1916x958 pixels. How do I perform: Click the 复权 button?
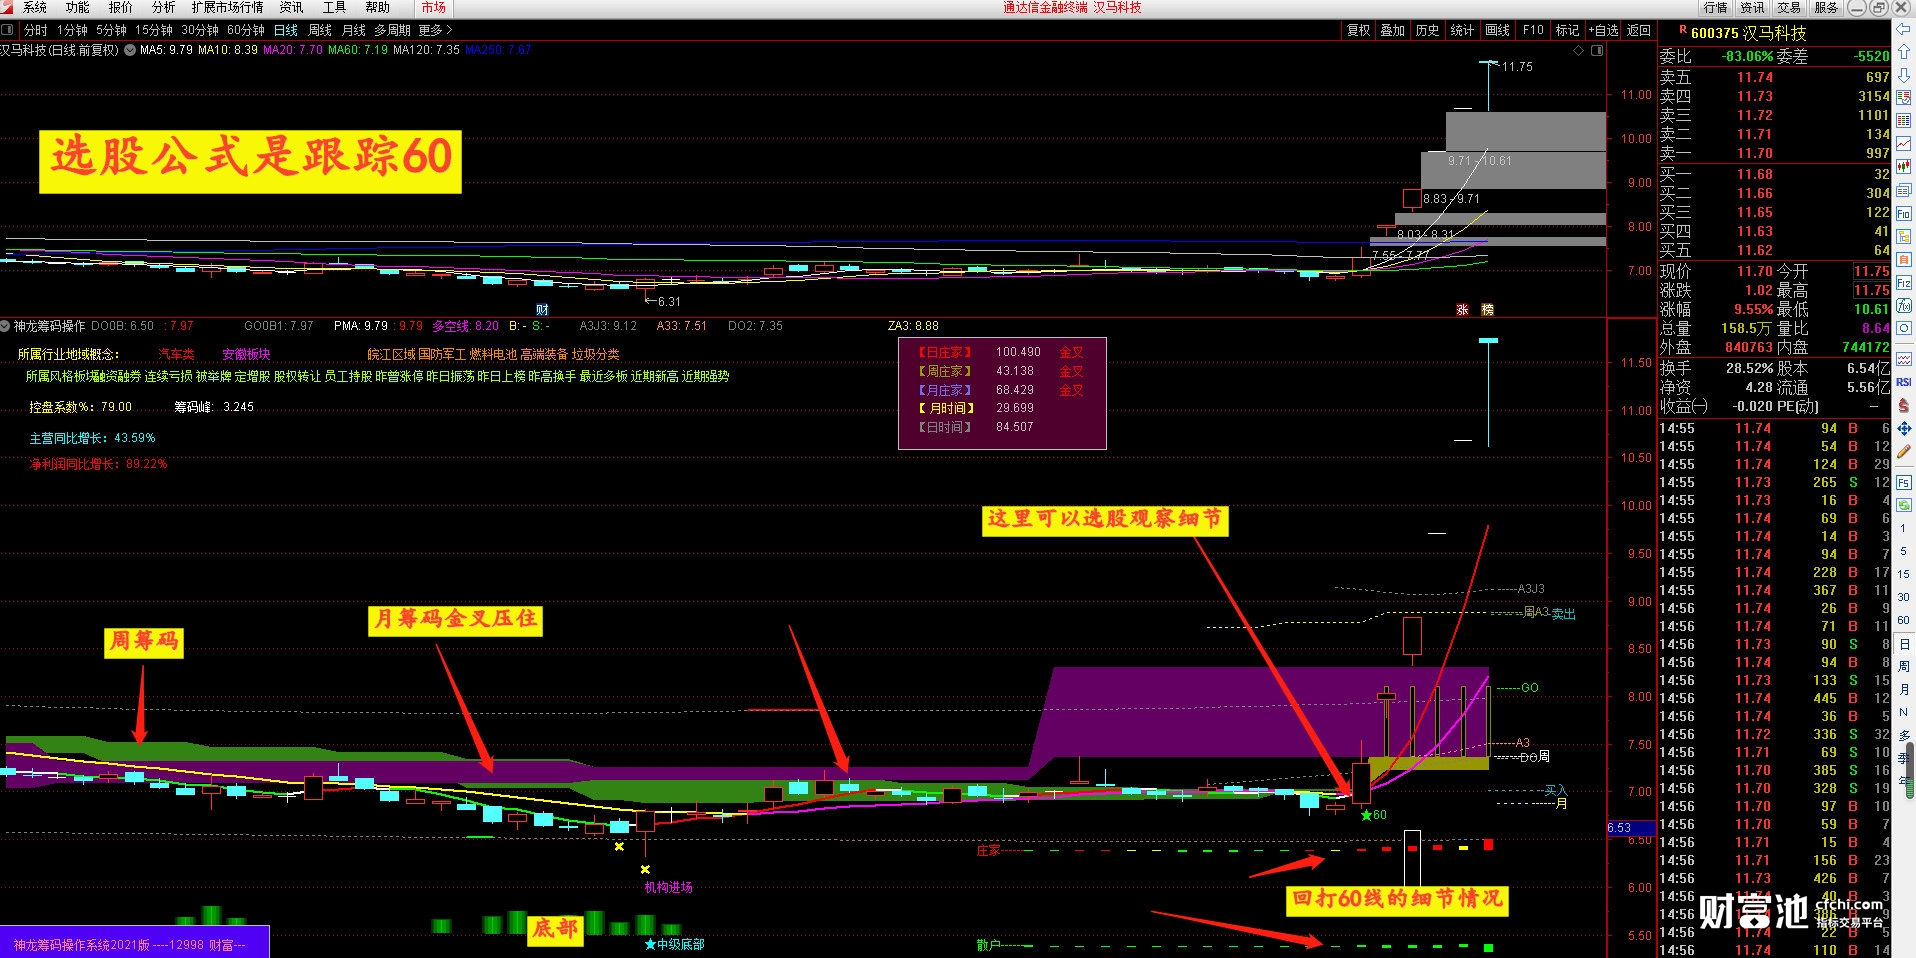click(x=1358, y=30)
